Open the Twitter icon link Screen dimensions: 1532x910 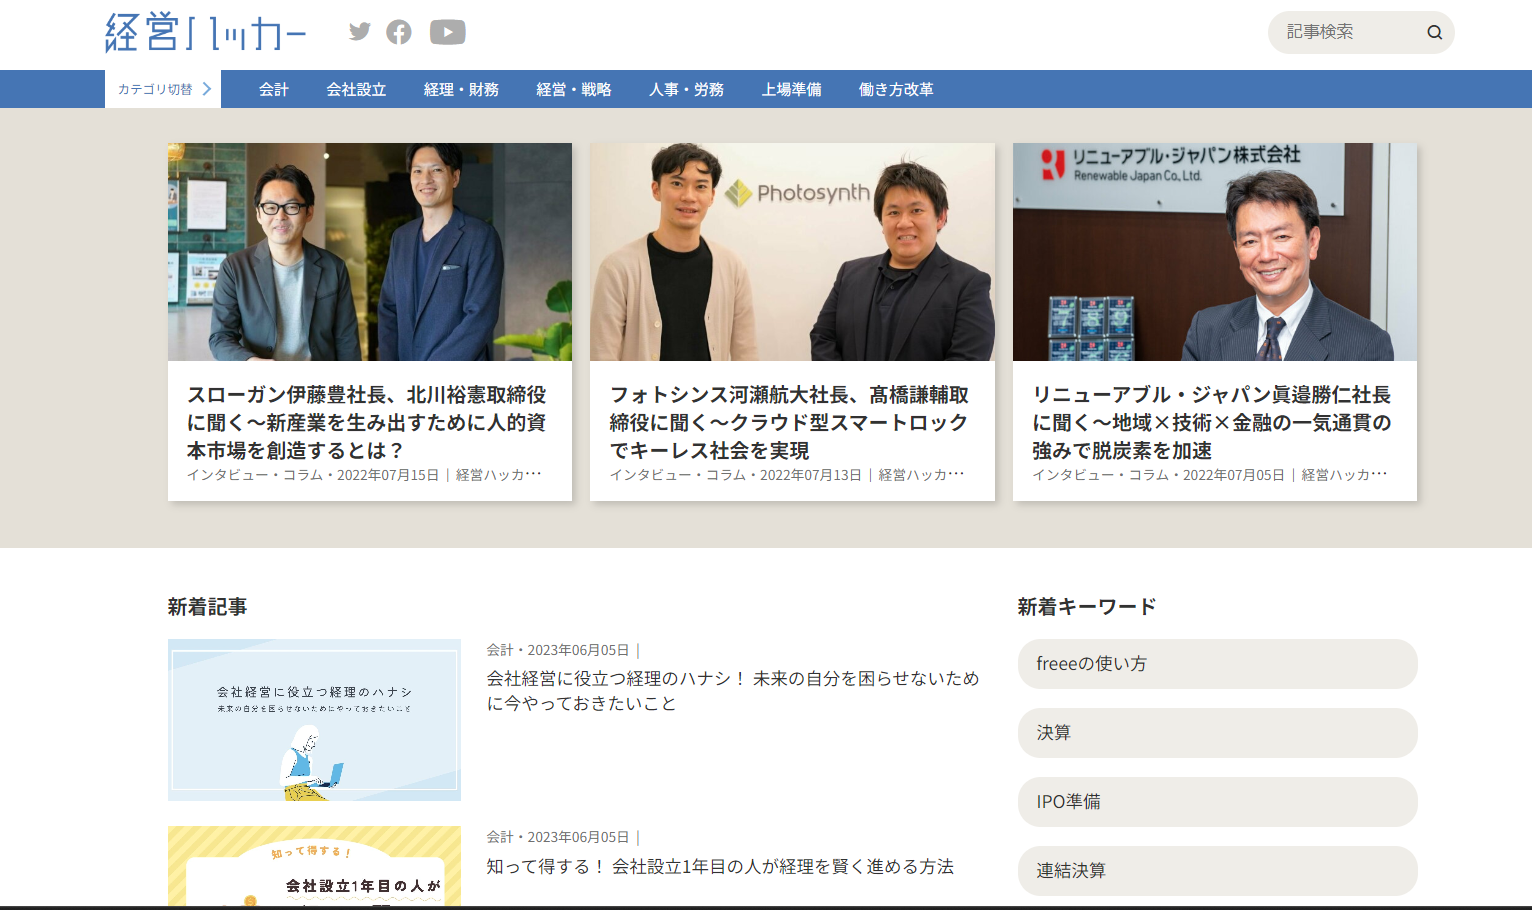[x=360, y=32]
